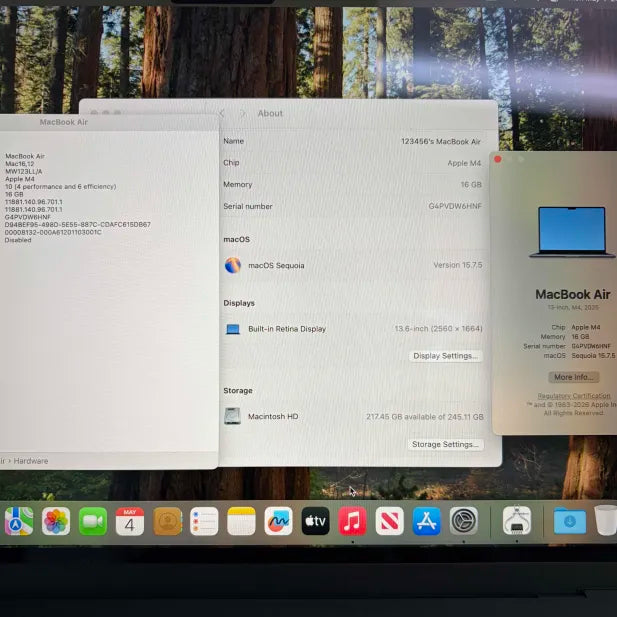The height and width of the screenshot is (617, 617).
Task: Select 'MW123LL/A' model number text
Action: [24, 171]
